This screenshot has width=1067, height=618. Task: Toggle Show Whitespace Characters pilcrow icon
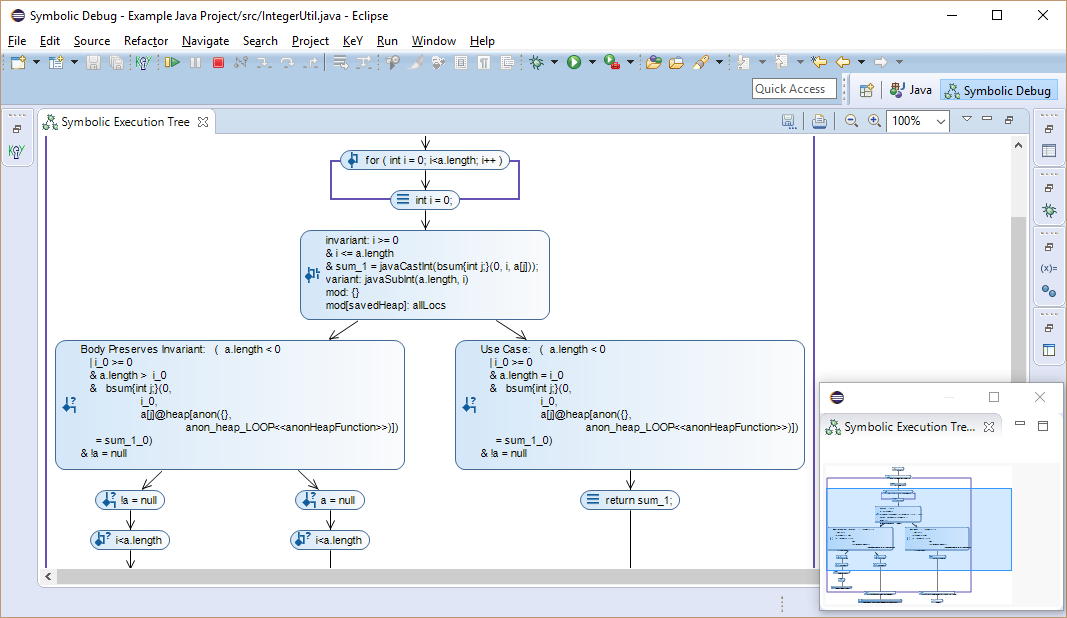pos(484,63)
